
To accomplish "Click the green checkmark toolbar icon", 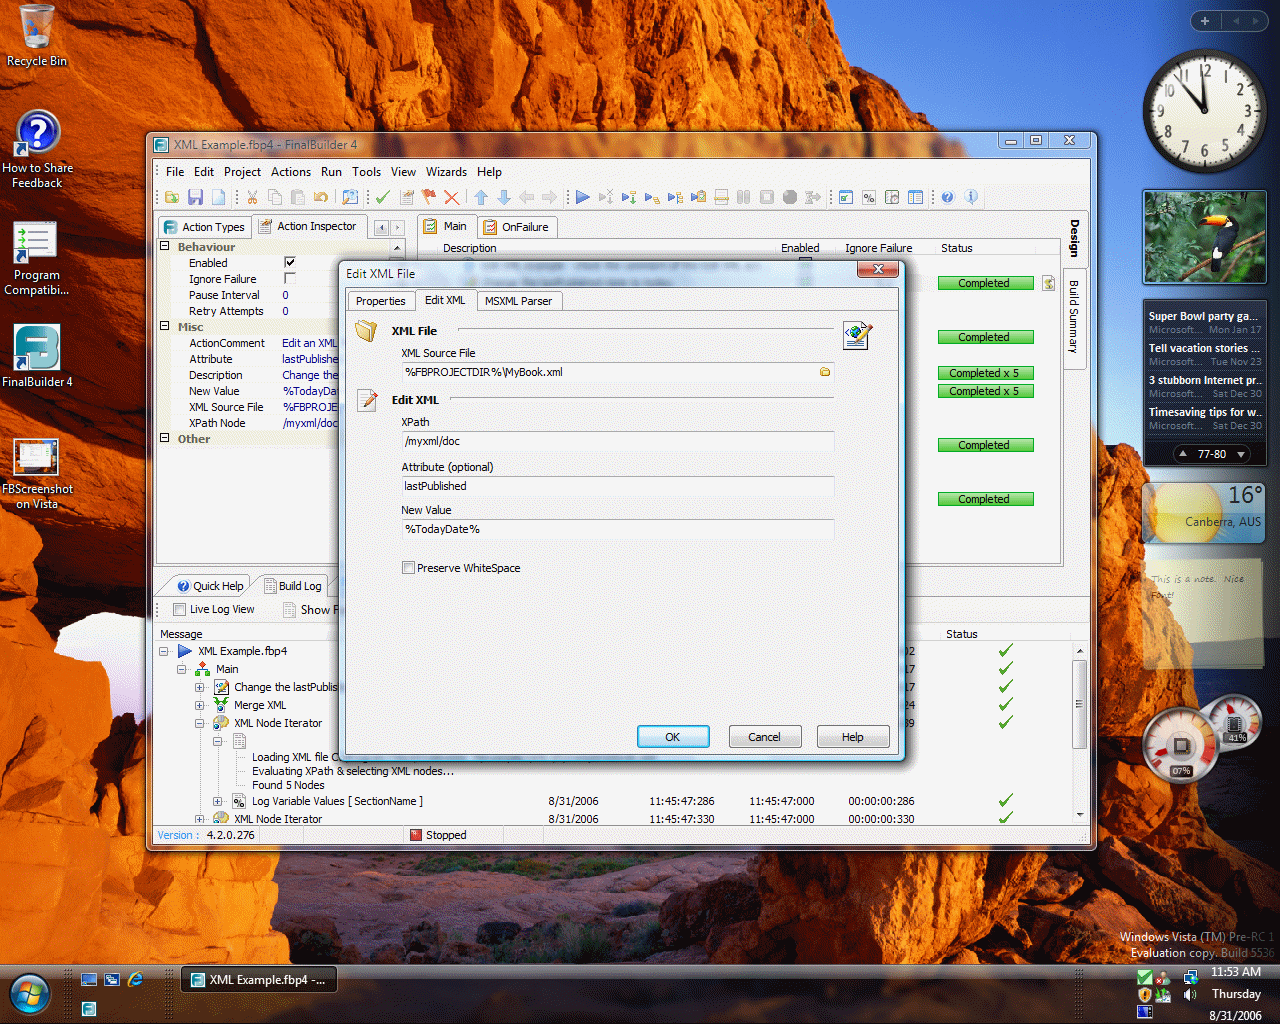I will point(383,197).
